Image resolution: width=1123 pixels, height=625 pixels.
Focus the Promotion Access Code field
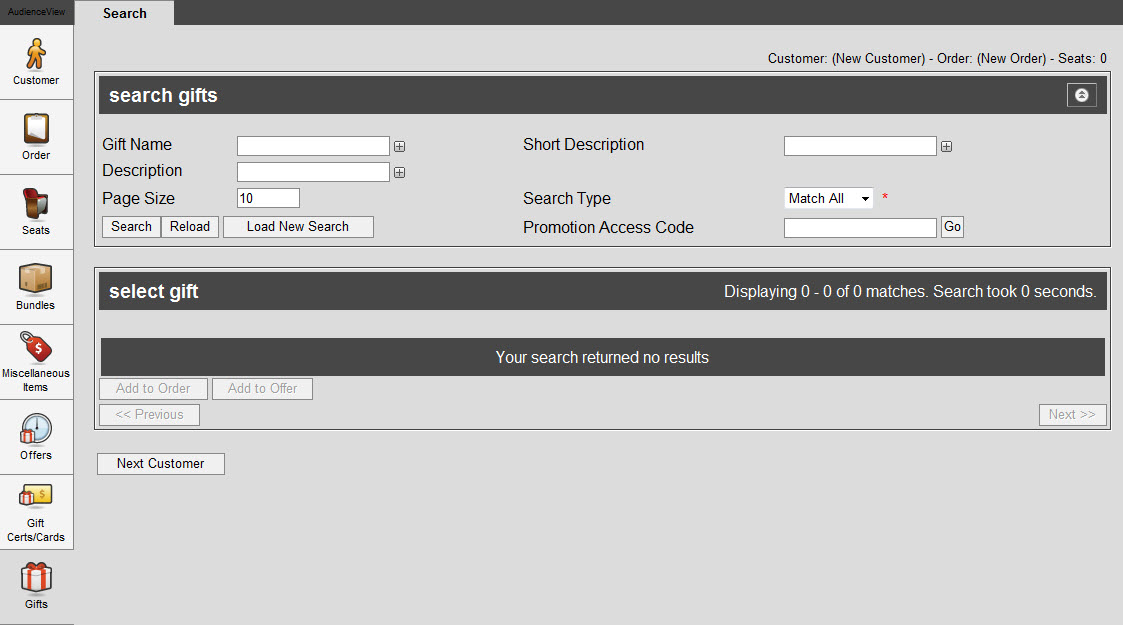click(859, 228)
